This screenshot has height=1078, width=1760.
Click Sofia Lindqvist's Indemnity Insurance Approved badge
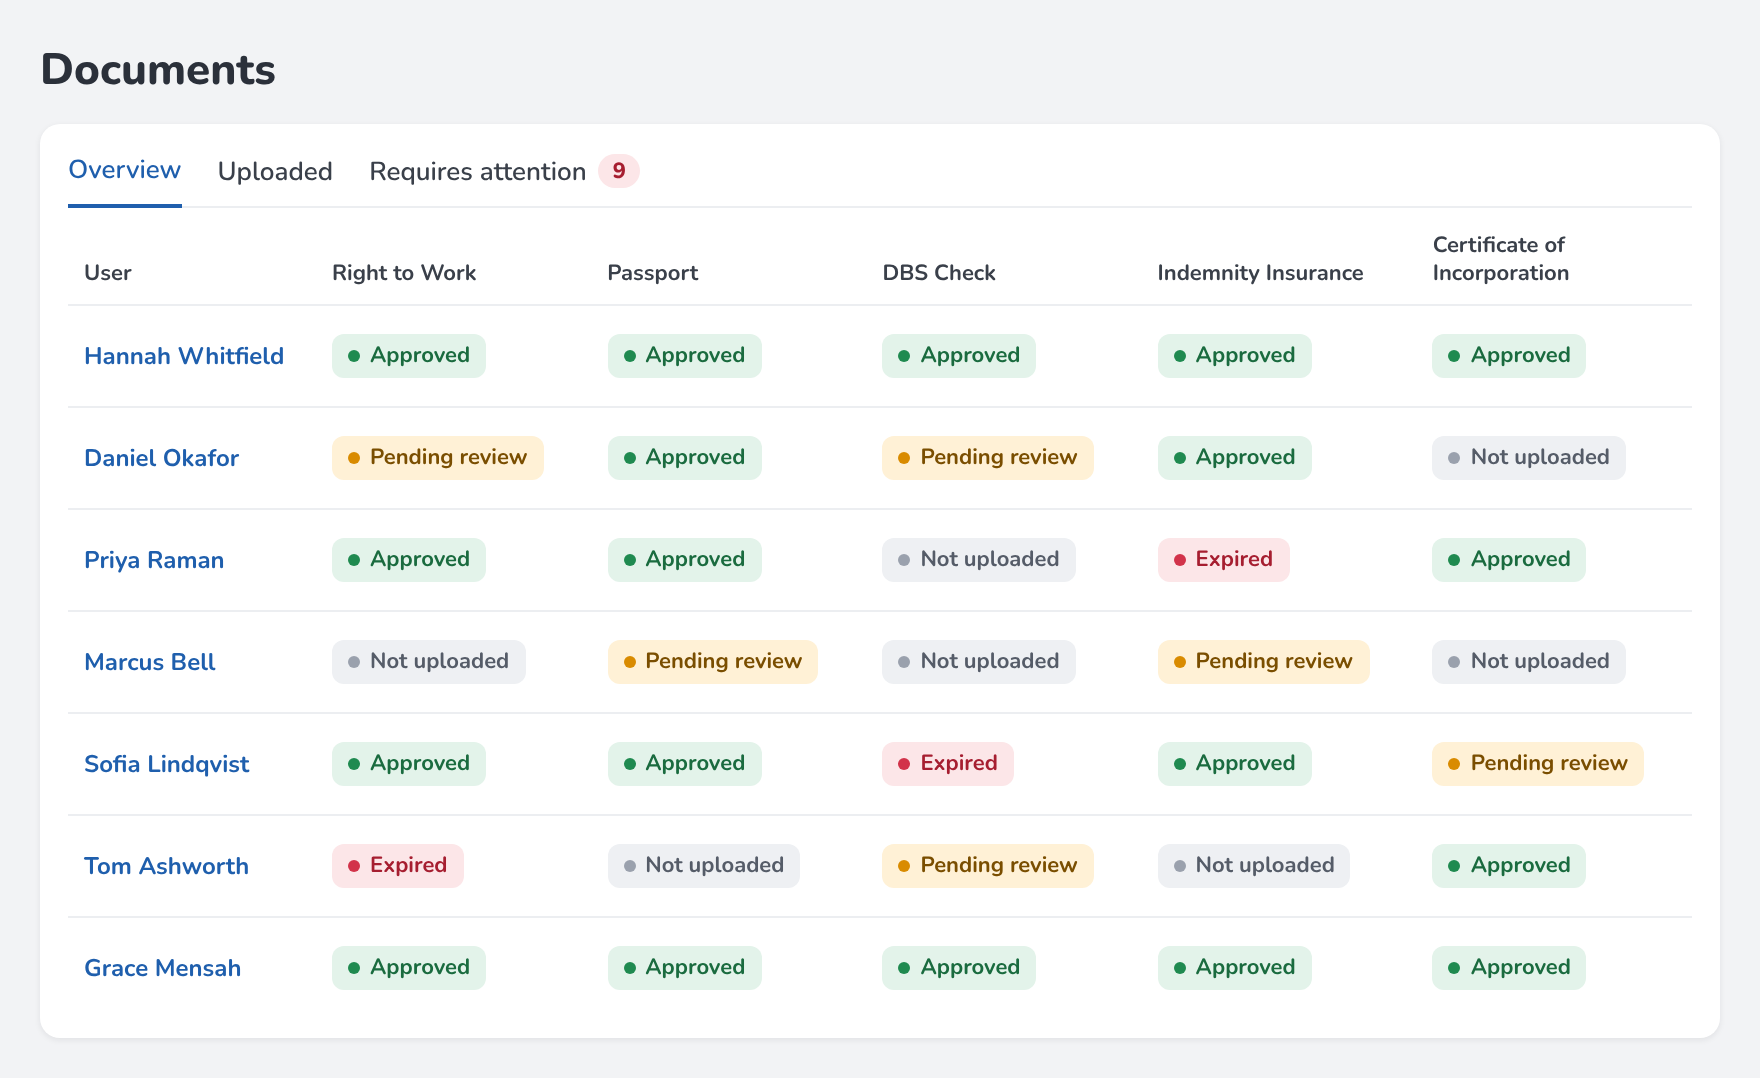click(x=1235, y=764)
